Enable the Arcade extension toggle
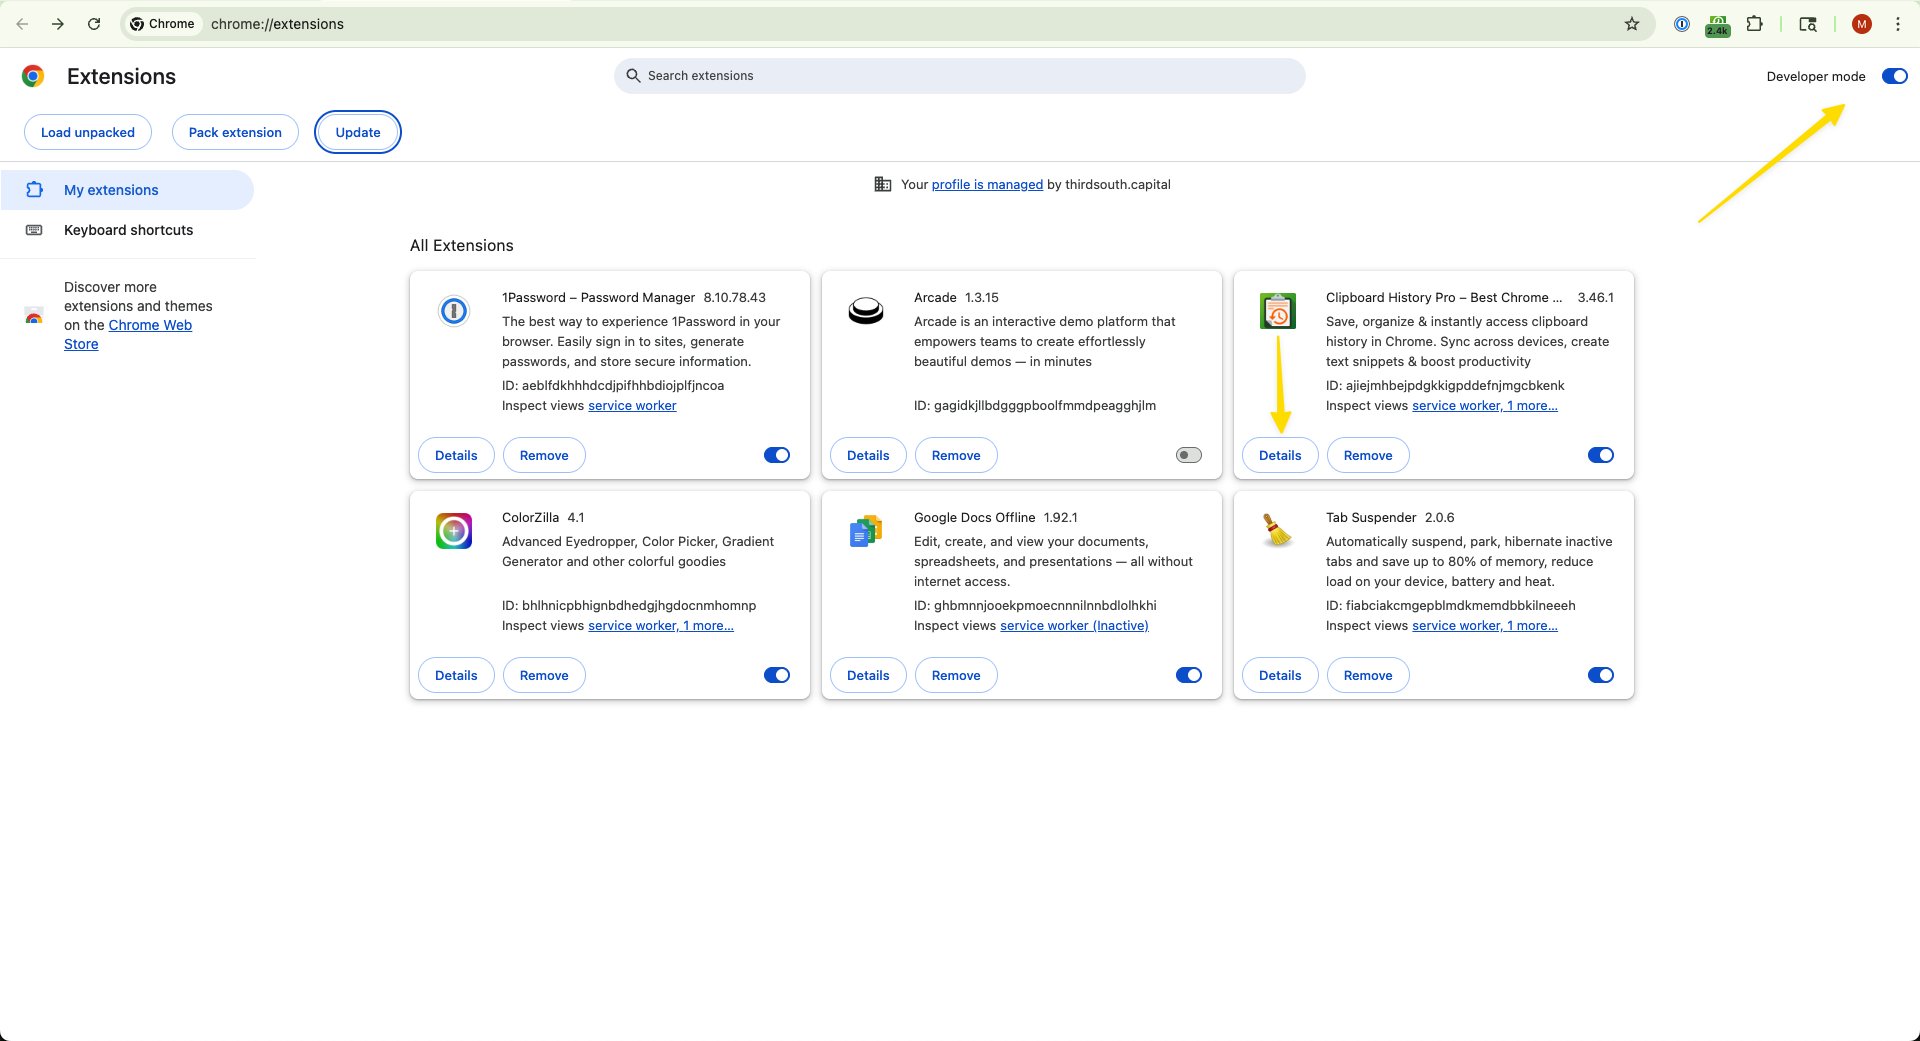 pos(1189,455)
